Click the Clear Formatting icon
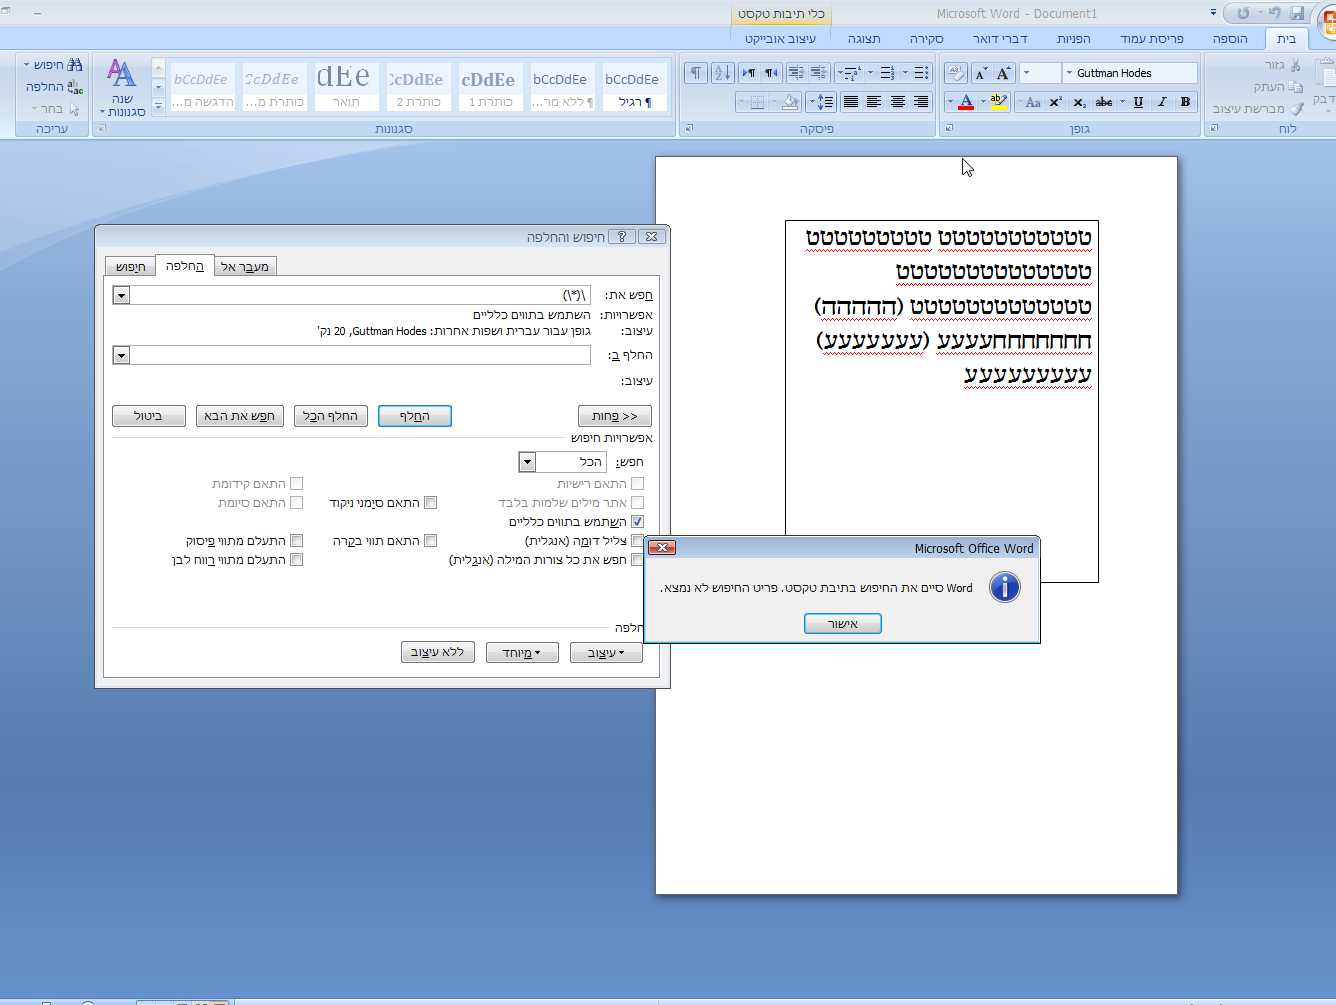1336x1005 pixels. pyautogui.click(x=956, y=73)
